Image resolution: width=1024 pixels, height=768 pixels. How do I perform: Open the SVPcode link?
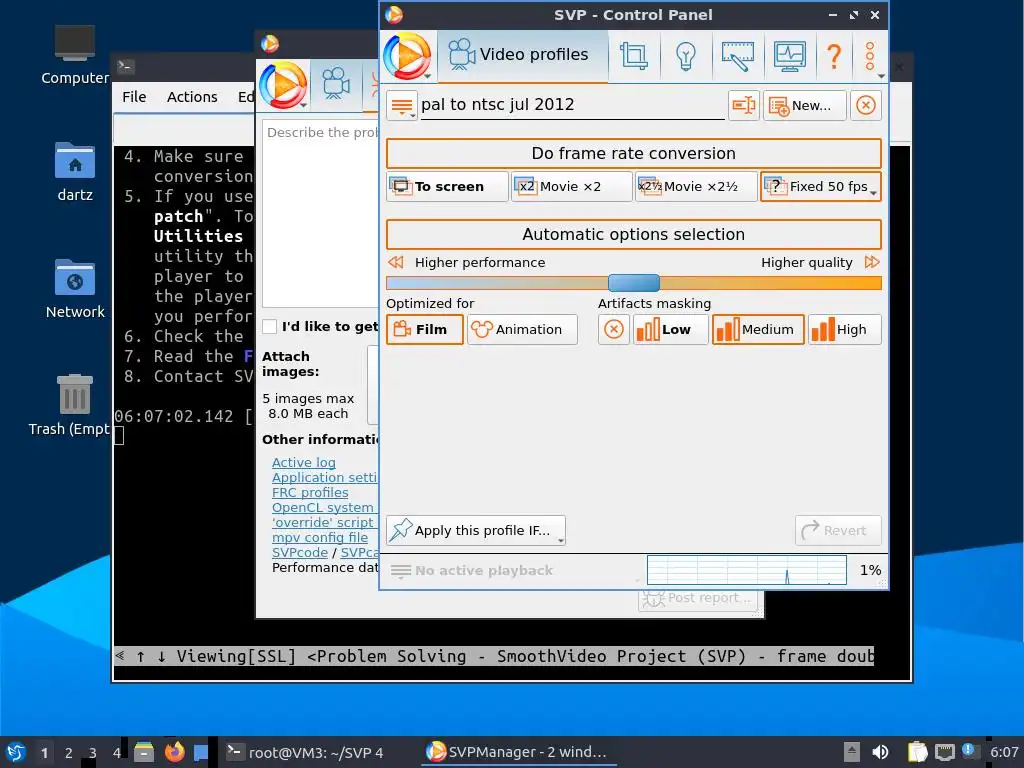point(300,552)
